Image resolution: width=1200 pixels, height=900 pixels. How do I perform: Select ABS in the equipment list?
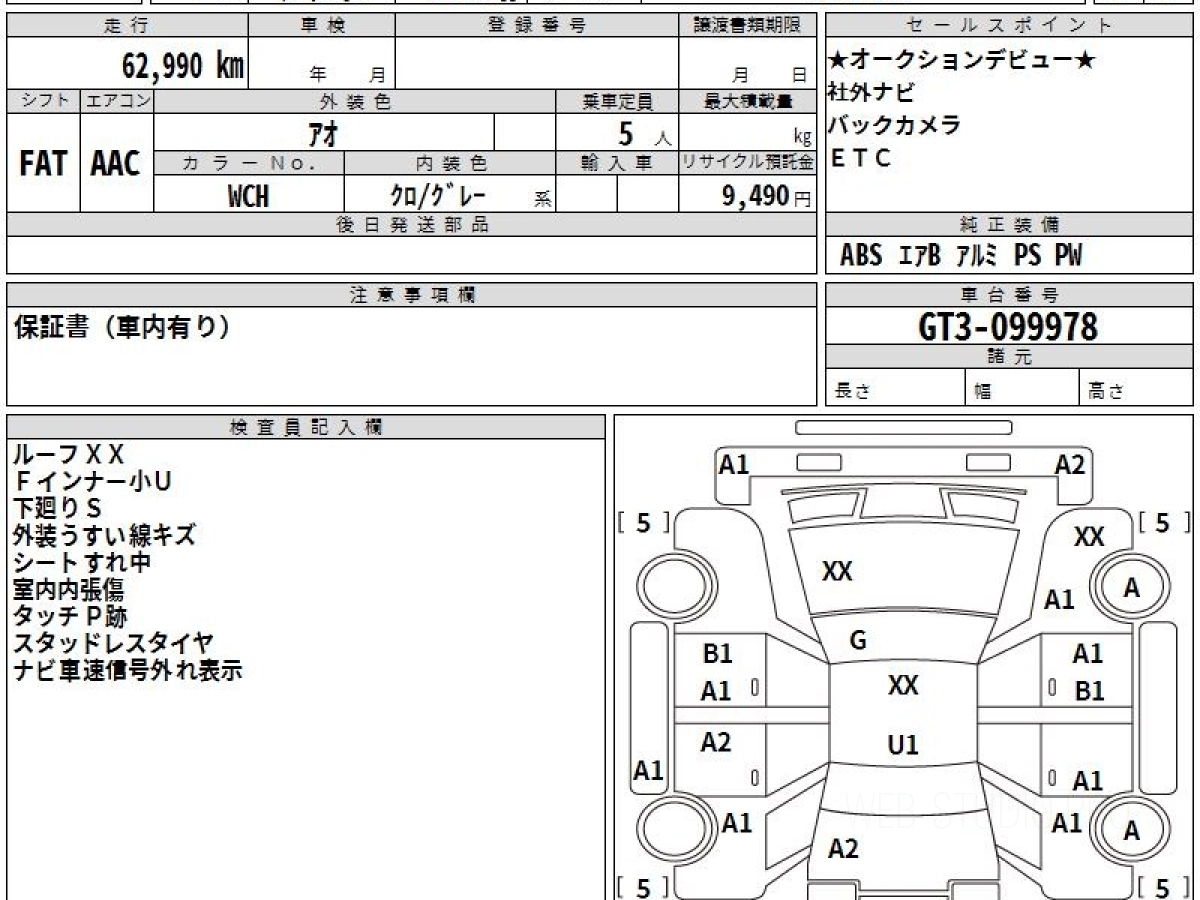point(861,256)
